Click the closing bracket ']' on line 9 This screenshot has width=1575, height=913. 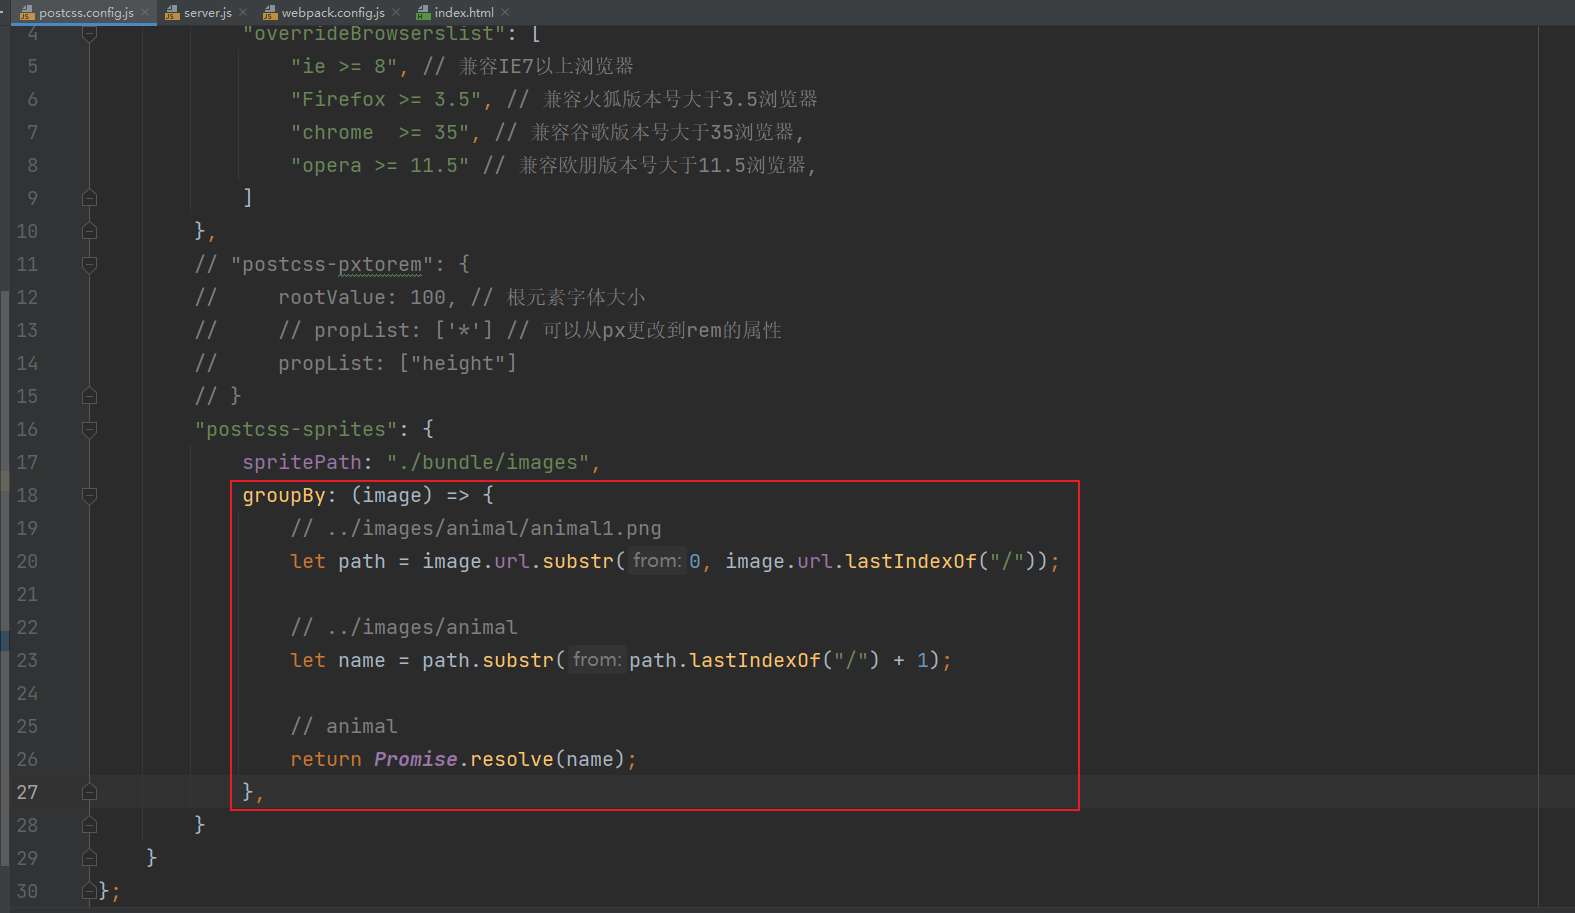(248, 198)
